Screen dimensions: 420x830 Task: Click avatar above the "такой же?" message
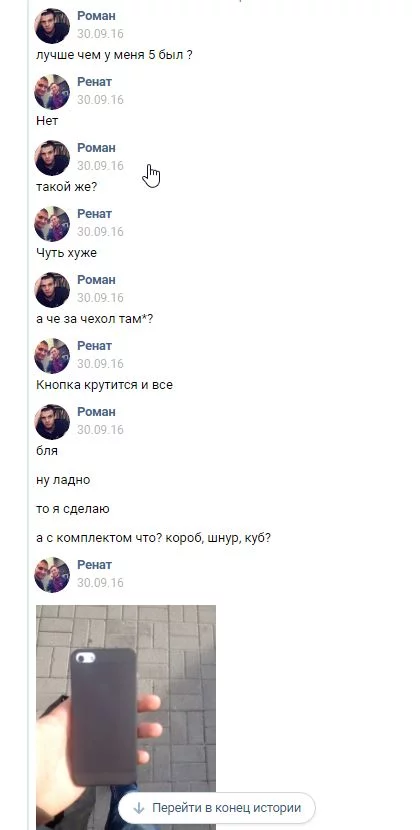pos(52,158)
